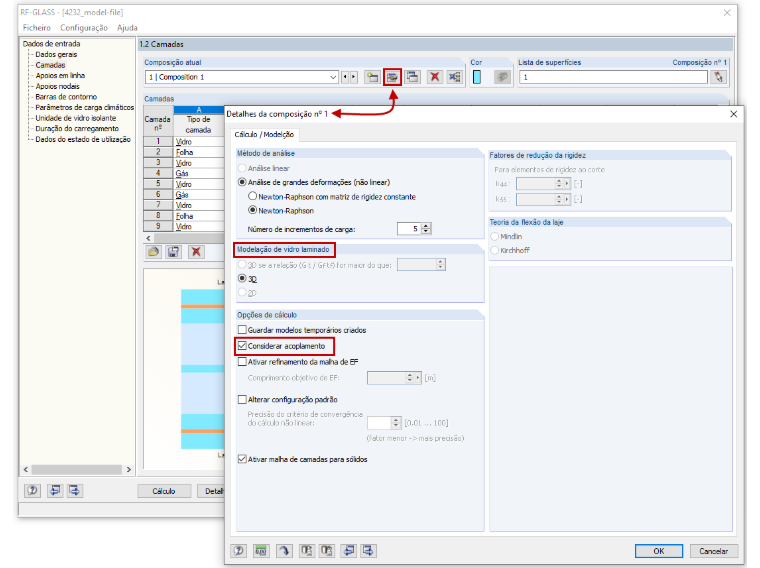760x568 pixels.
Task: Click the blue left-arrow icon in dialog footer
Action: tap(348, 551)
